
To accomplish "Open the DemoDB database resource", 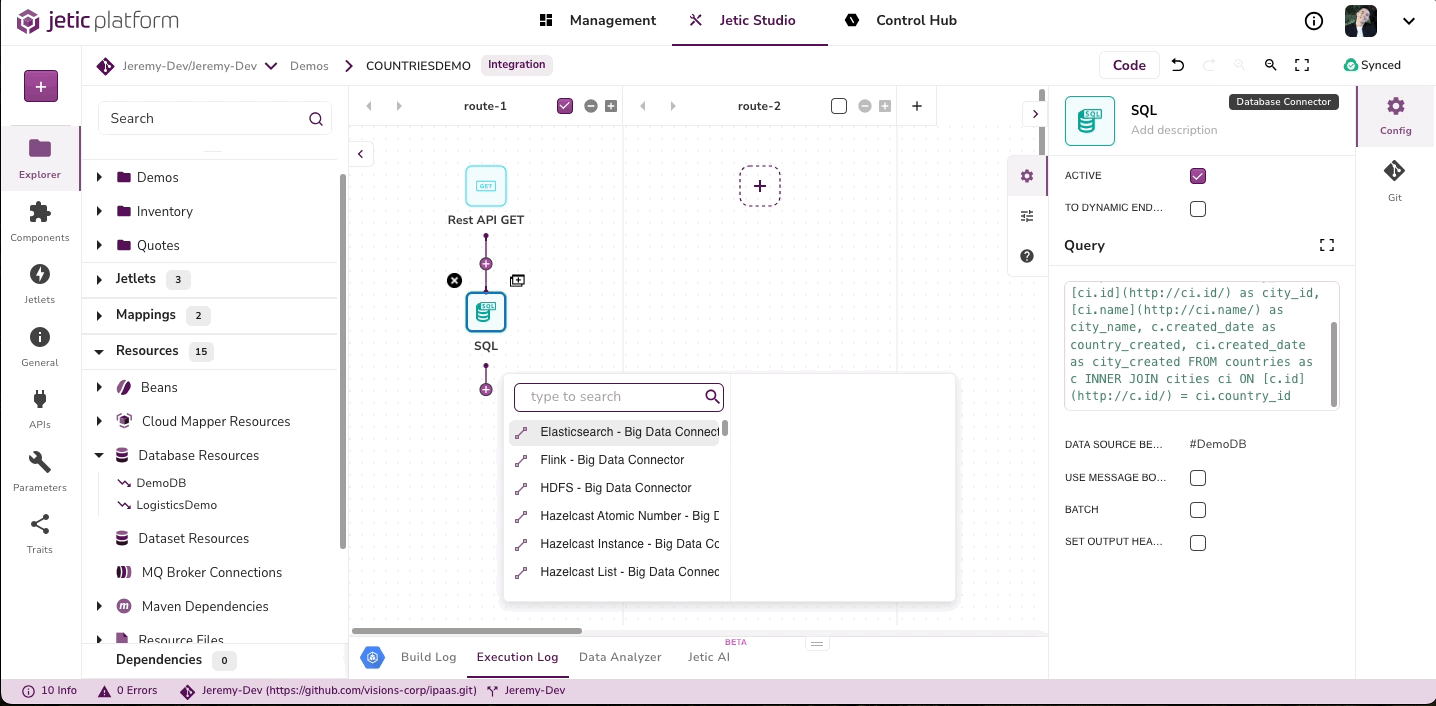I will click(x=161, y=483).
